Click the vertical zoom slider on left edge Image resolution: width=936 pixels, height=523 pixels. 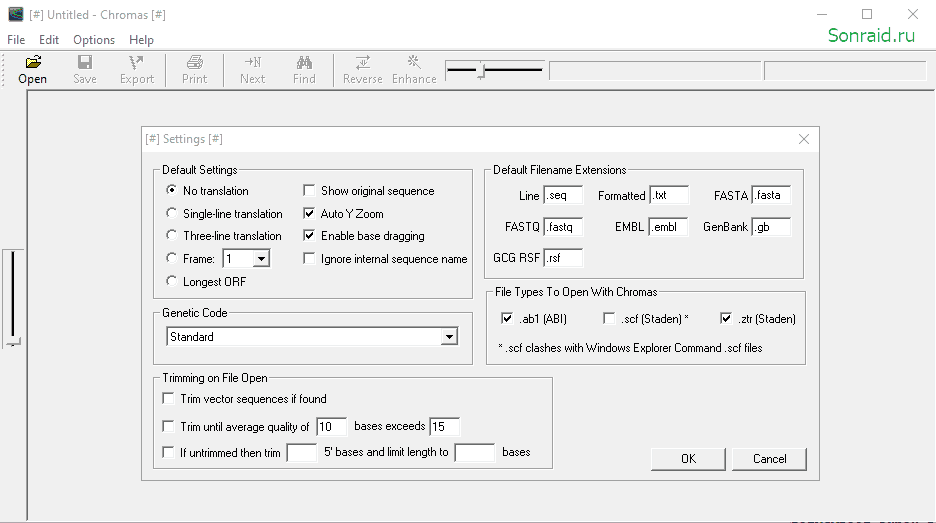13,299
